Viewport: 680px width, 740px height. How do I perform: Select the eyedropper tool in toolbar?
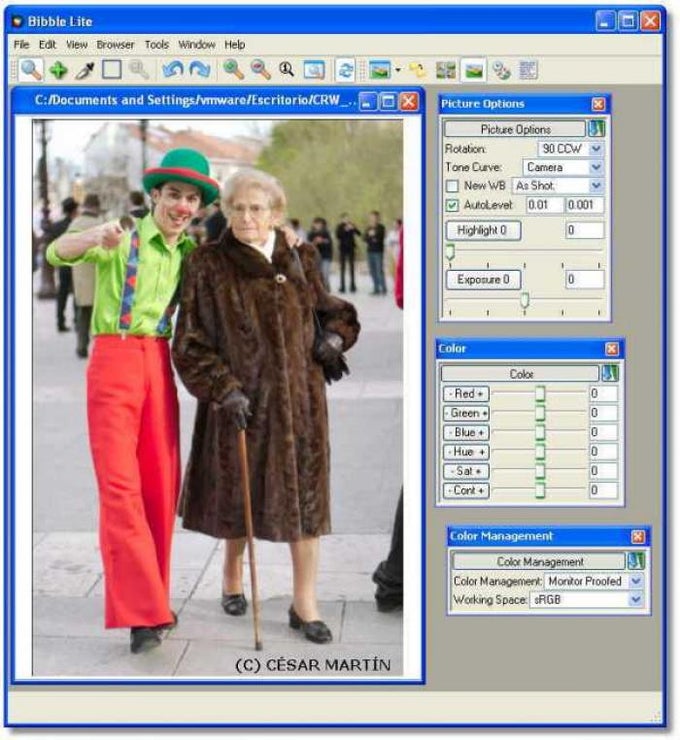click(x=85, y=70)
